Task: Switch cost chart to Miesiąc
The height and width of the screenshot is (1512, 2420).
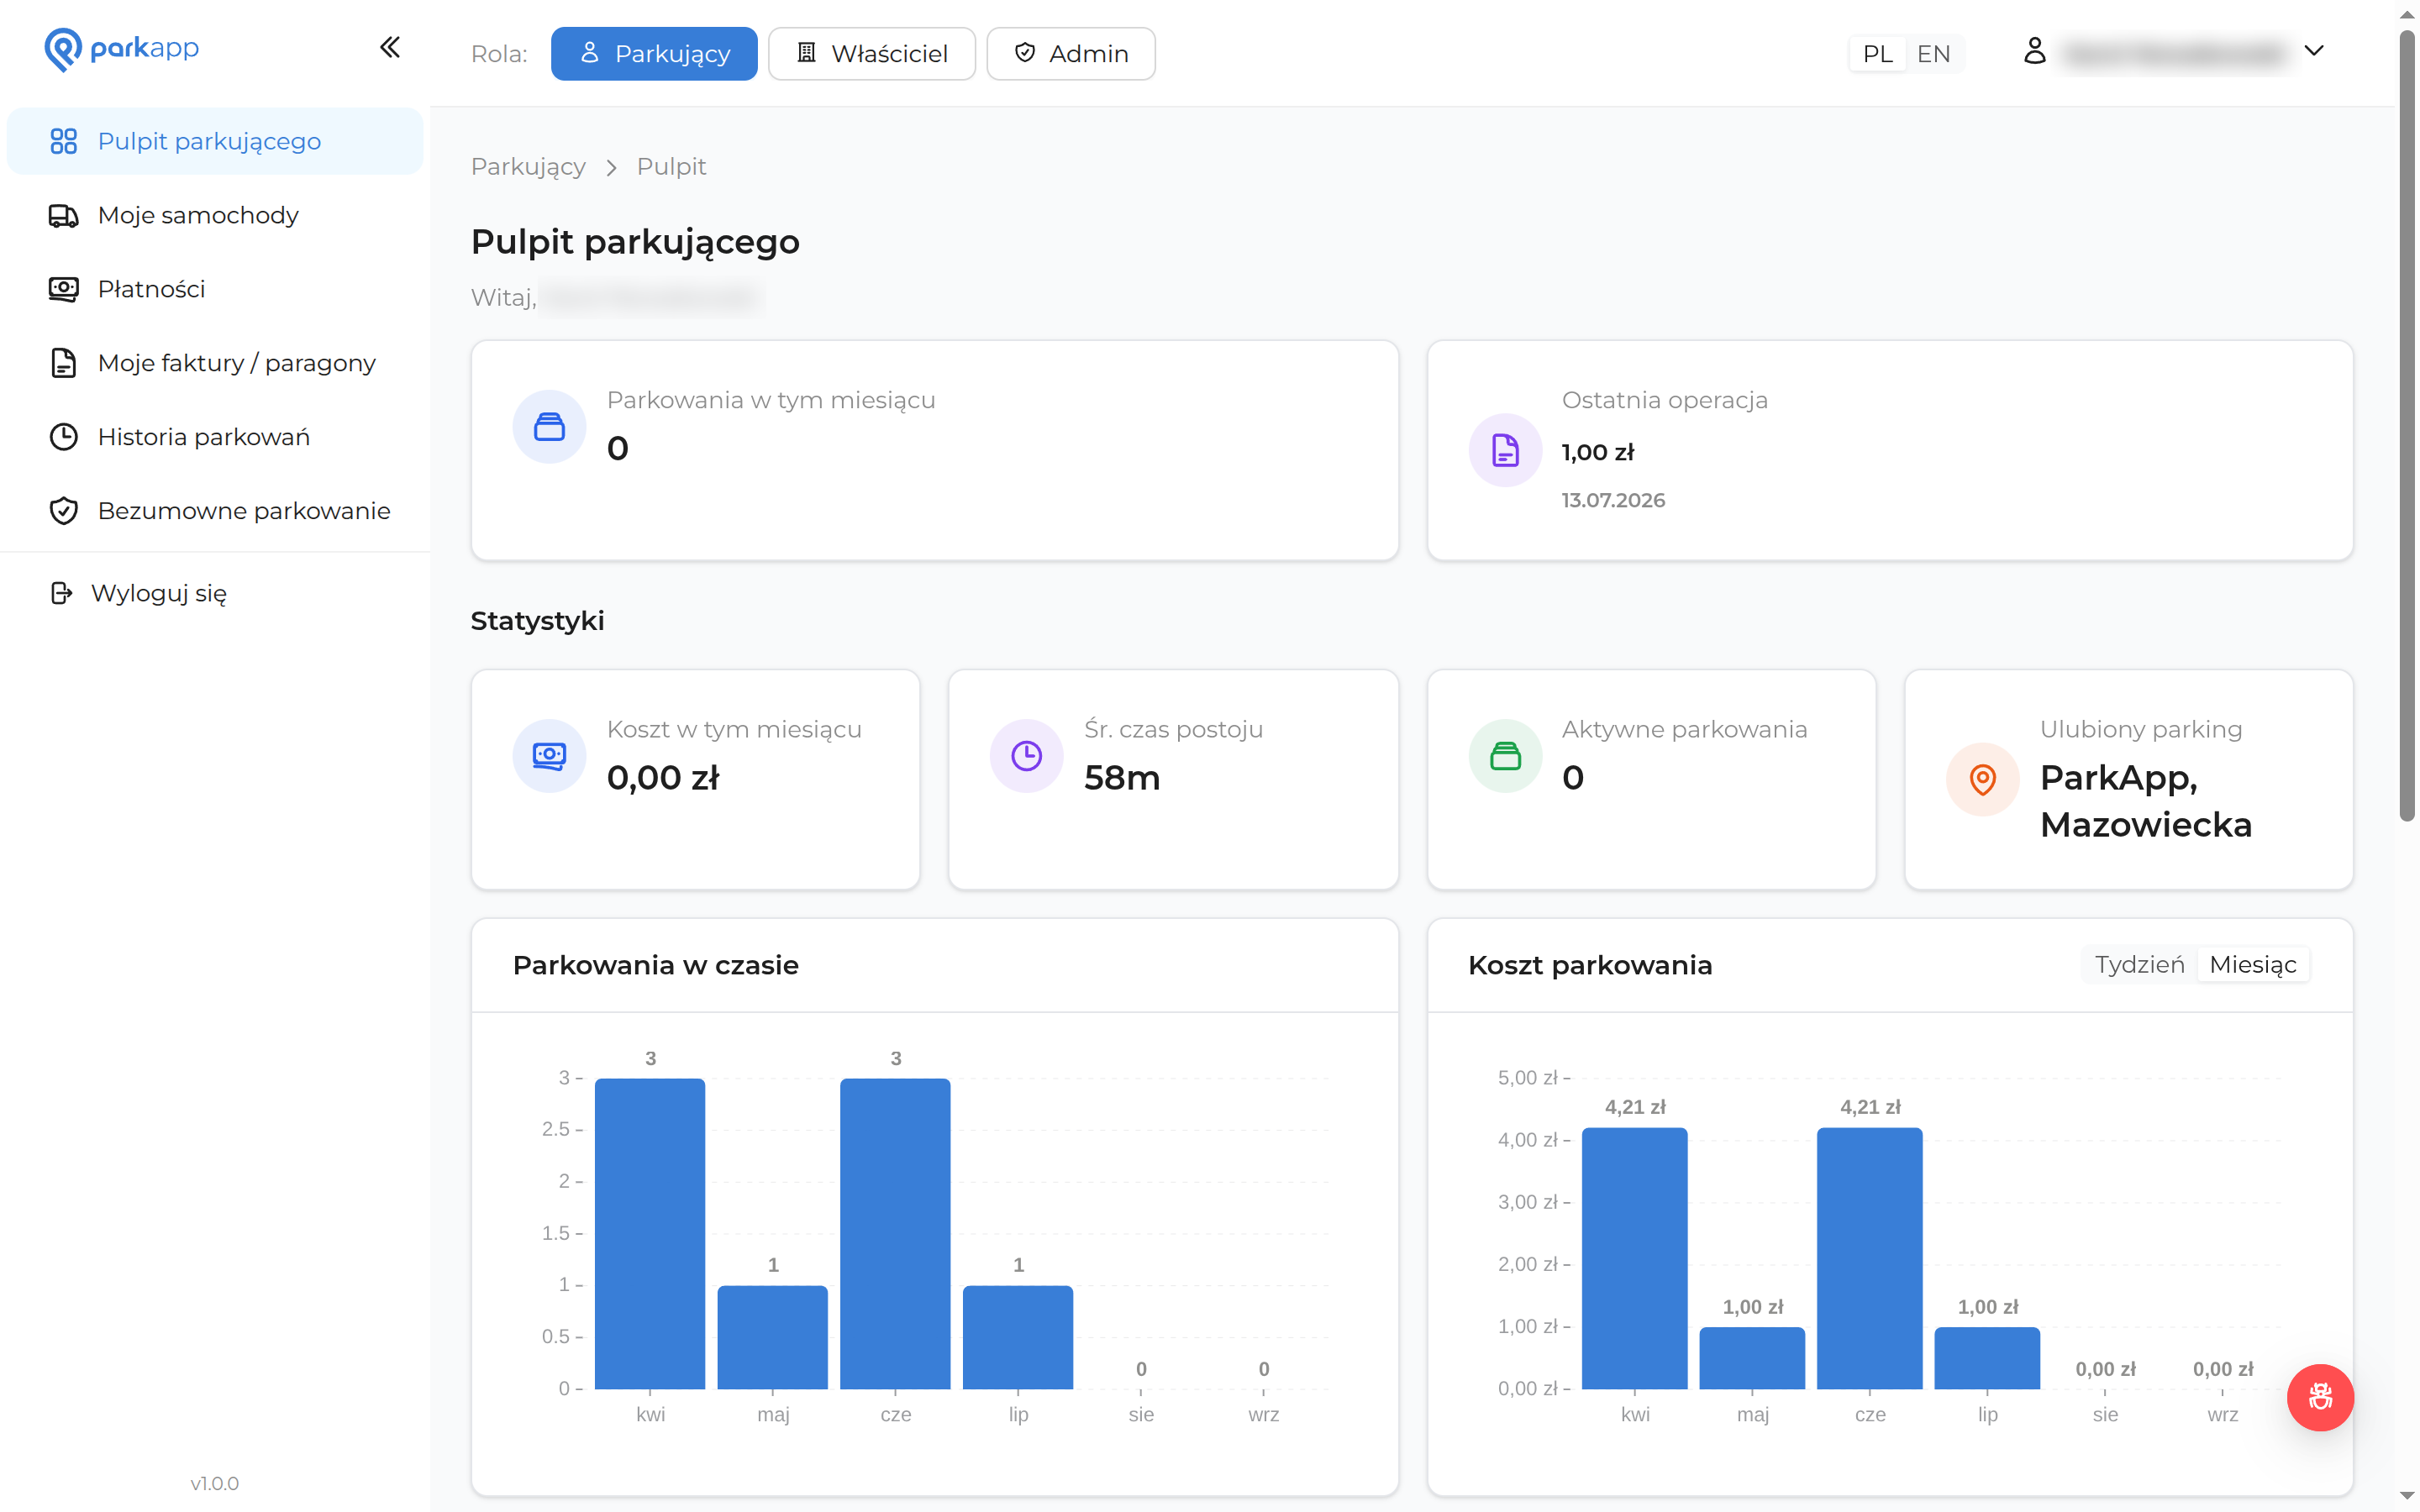Action: pyautogui.click(x=2252, y=965)
